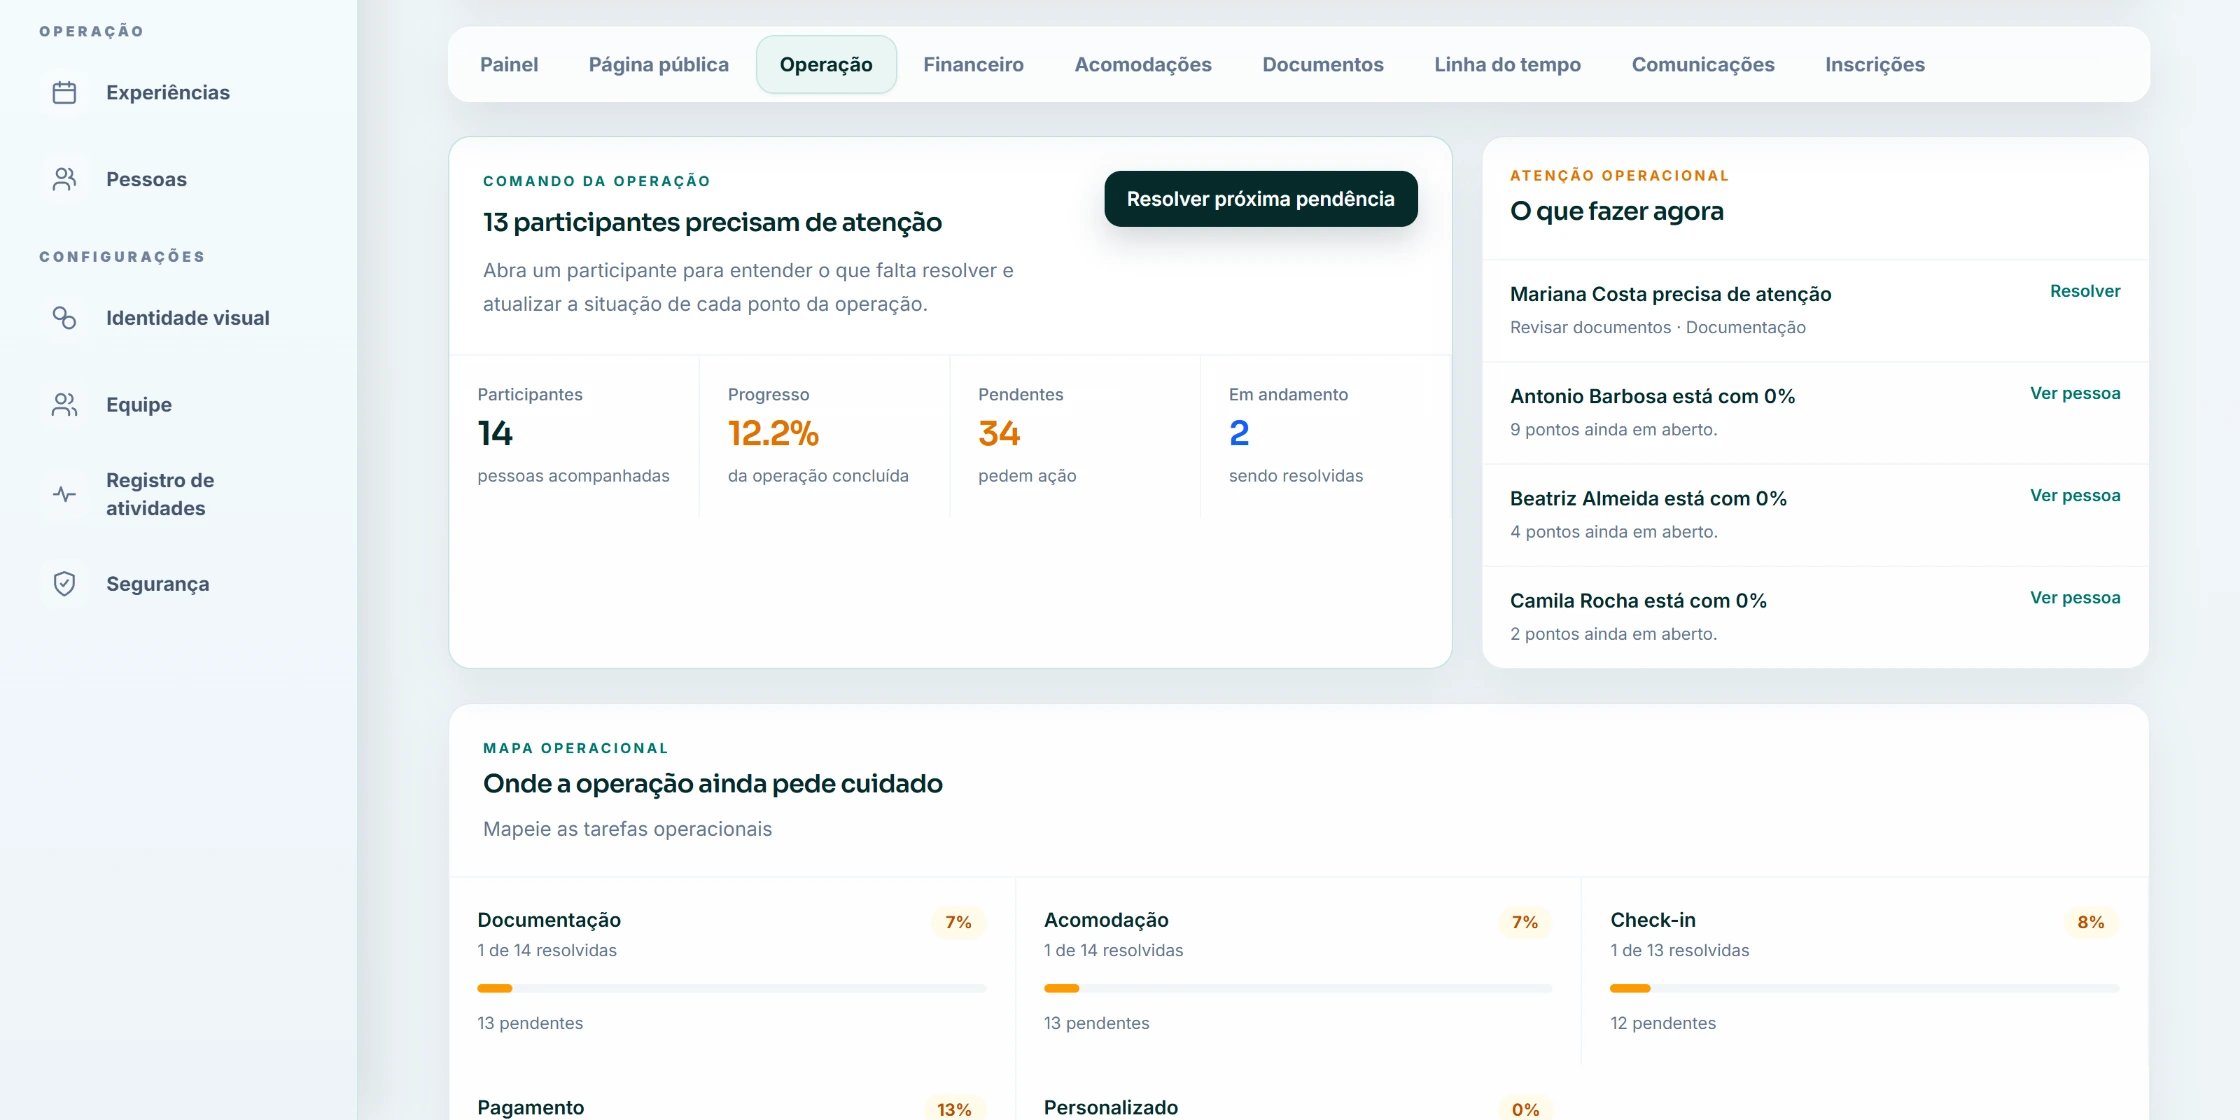Click the Identidade visual shapes icon
Screen dimensions: 2240x1120
[64, 318]
